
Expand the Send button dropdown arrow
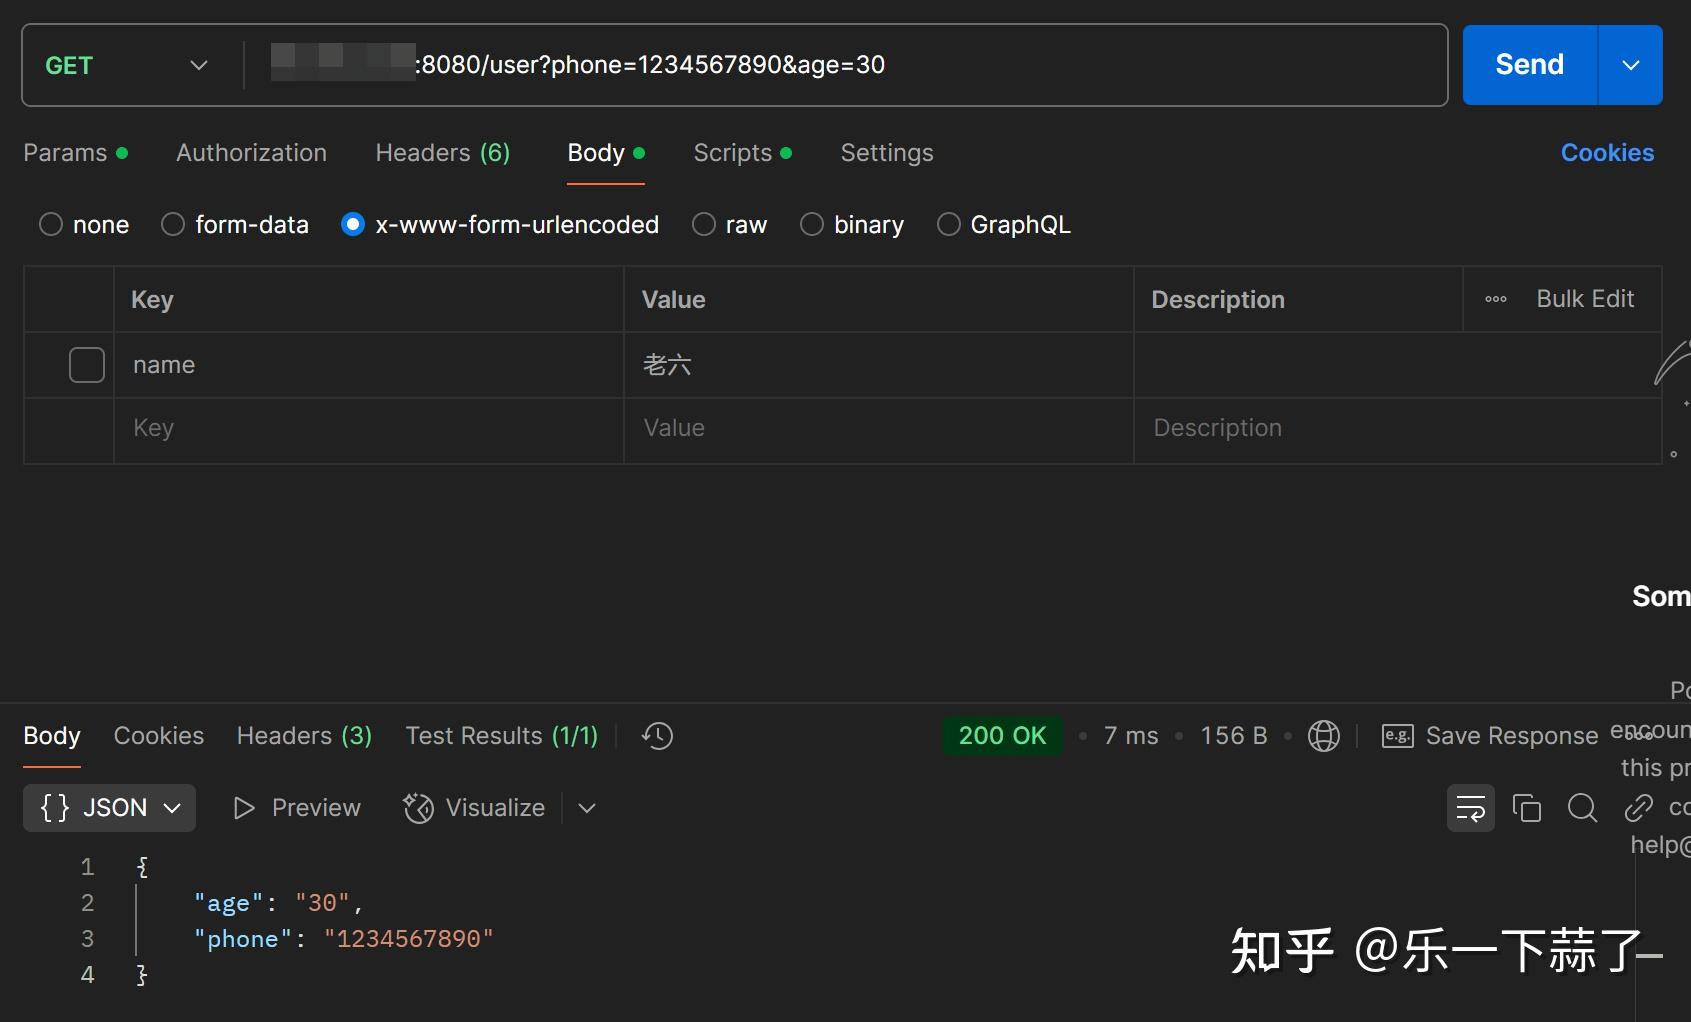pos(1630,65)
